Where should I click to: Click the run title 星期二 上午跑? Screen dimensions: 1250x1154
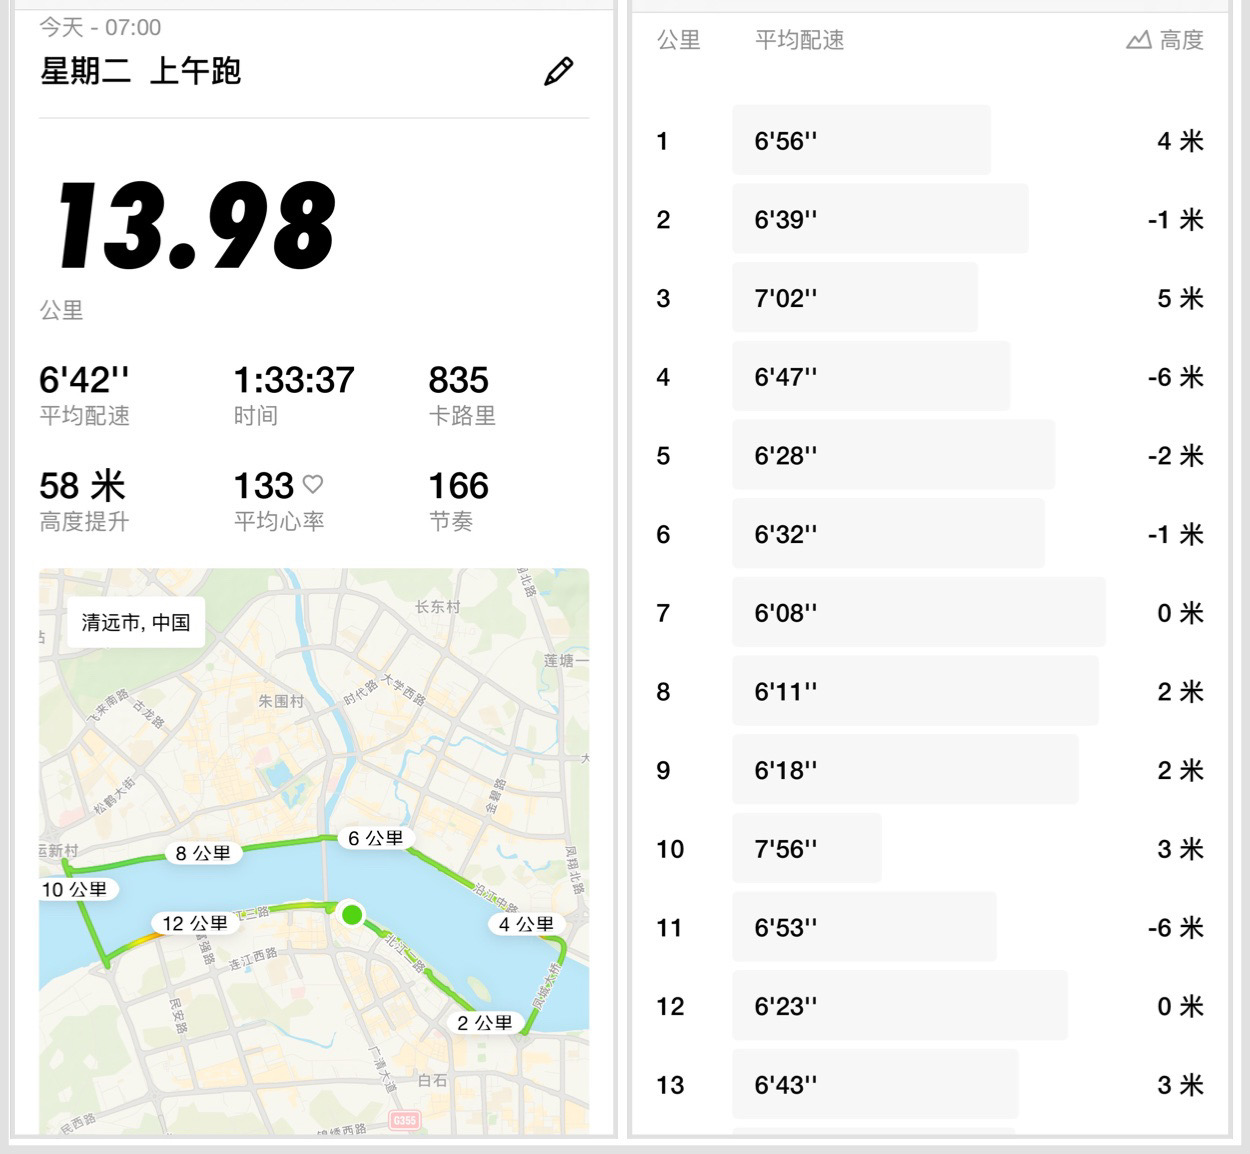click(141, 72)
